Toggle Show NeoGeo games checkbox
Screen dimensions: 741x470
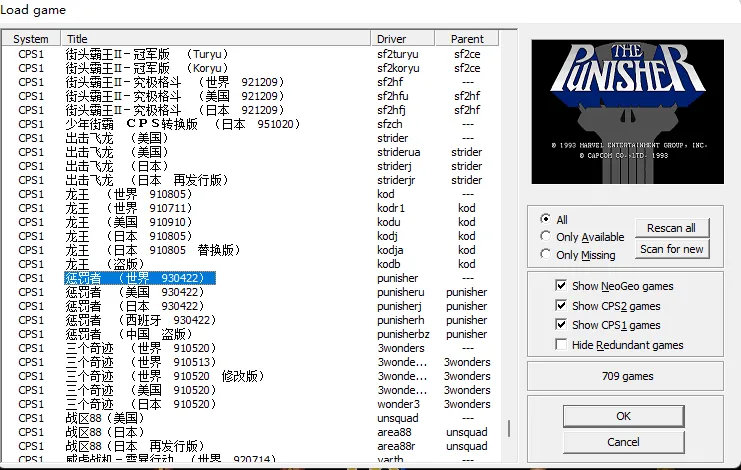point(561,286)
